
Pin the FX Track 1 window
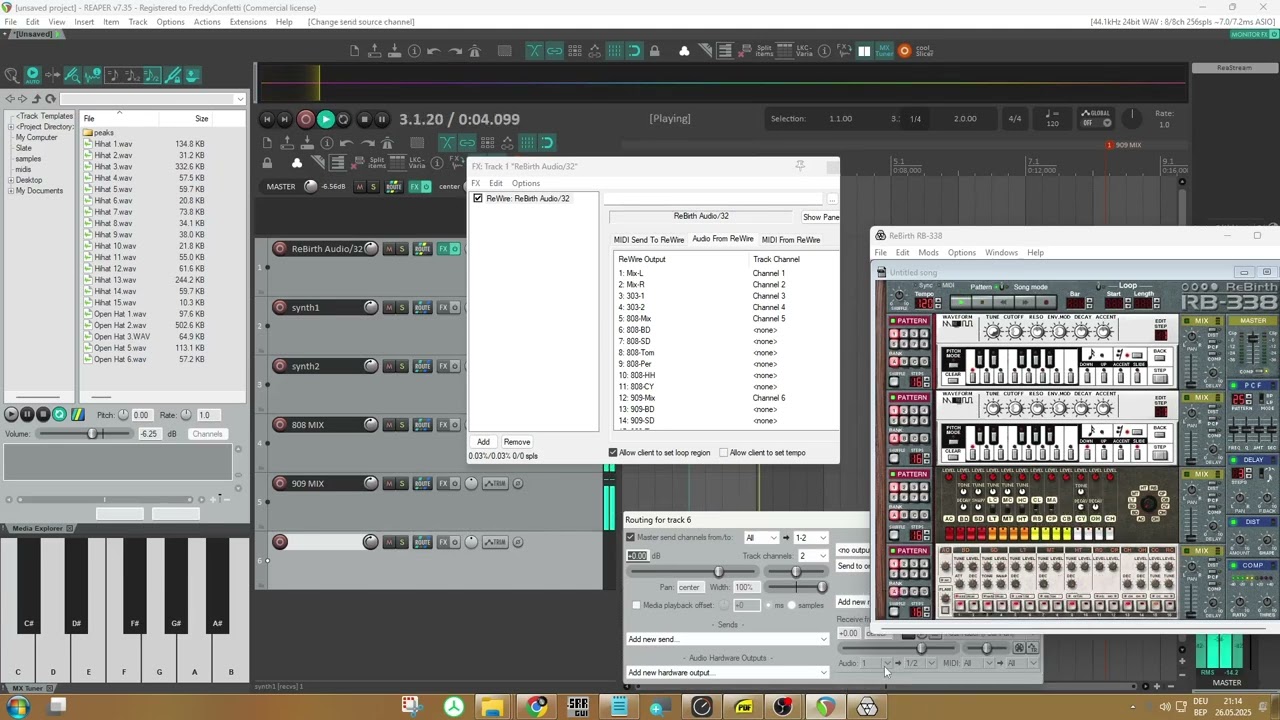point(800,166)
